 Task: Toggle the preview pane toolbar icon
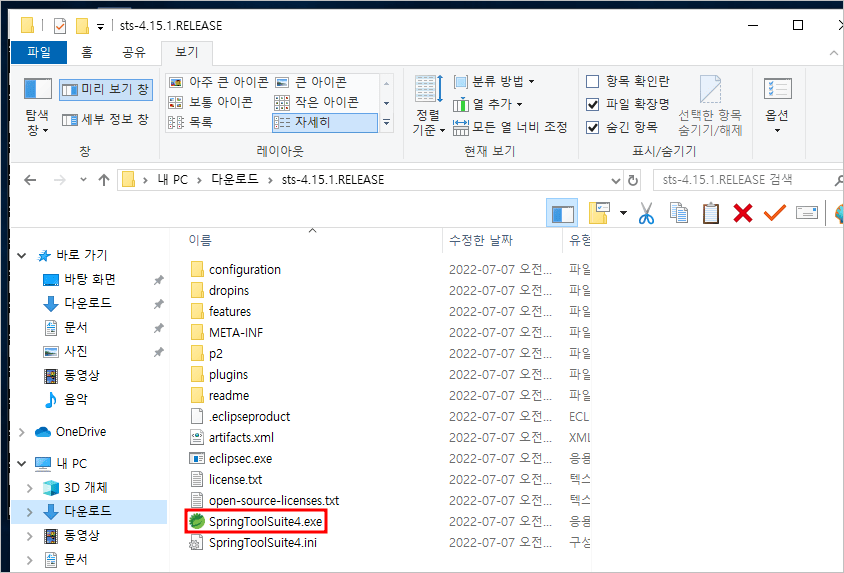pos(562,214)
